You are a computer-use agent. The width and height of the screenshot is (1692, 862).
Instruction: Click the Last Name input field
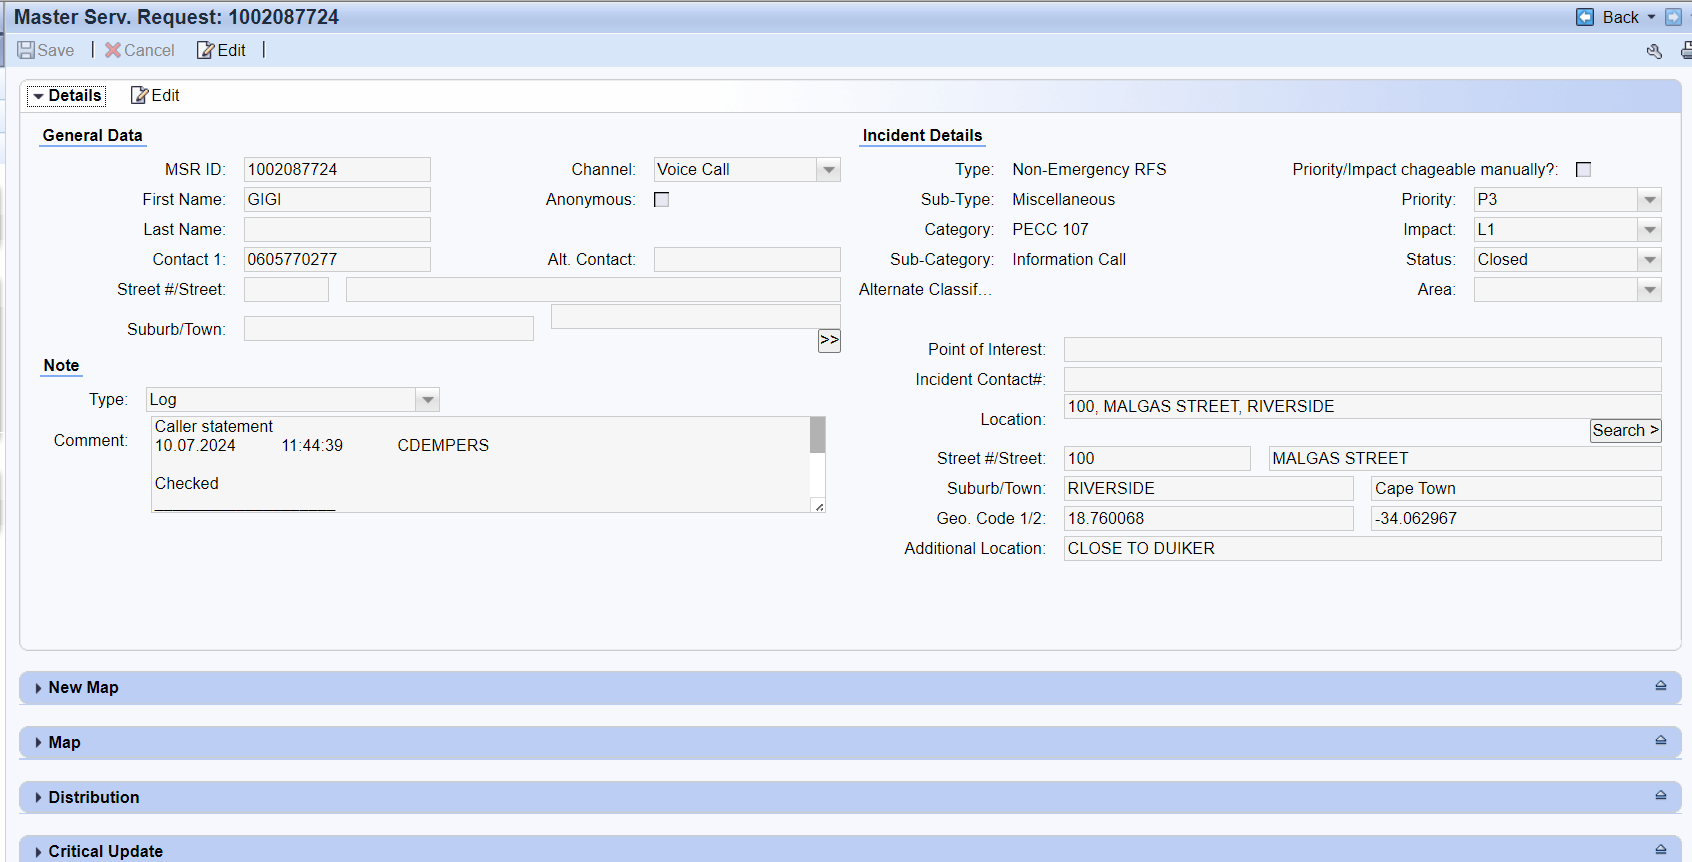[x=337, y=230]
